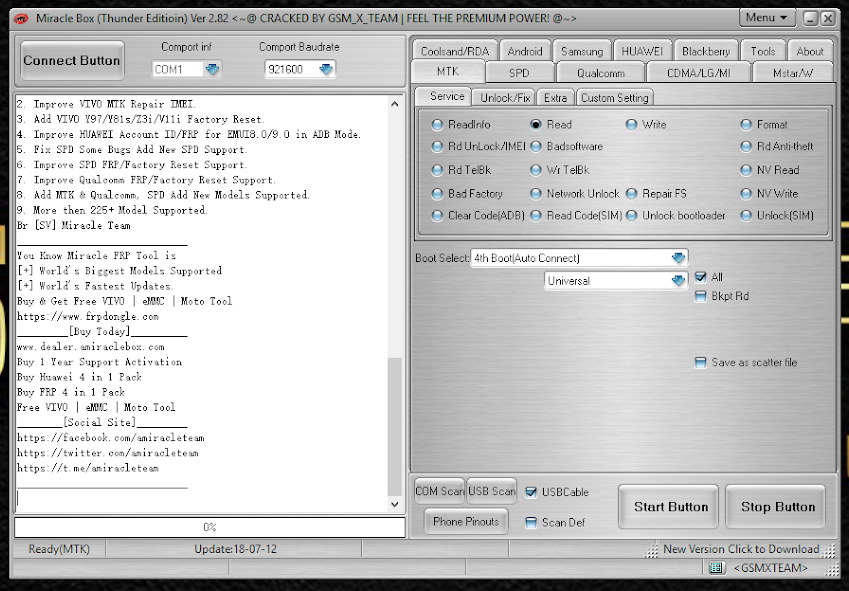
Task: Click the Miracle Box app logo icon
Action: 21,19
